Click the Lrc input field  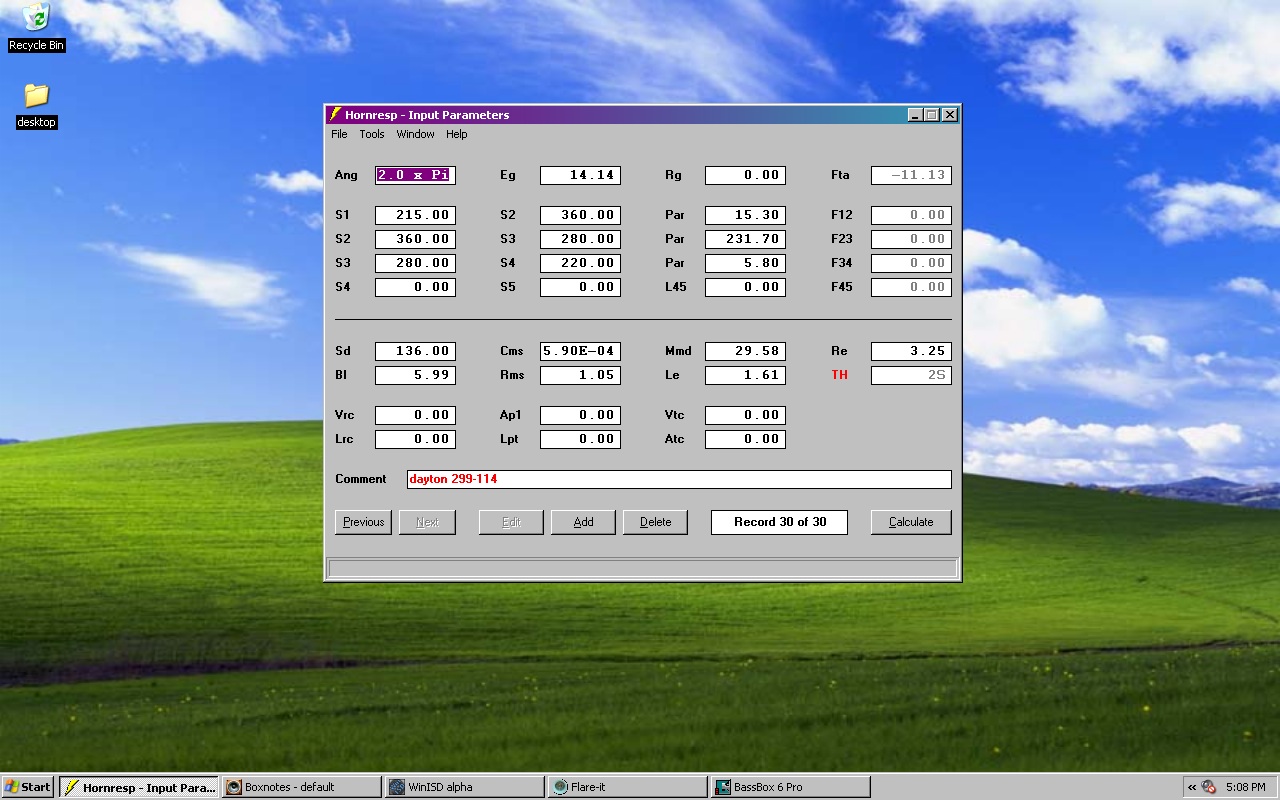coord(415,439)
